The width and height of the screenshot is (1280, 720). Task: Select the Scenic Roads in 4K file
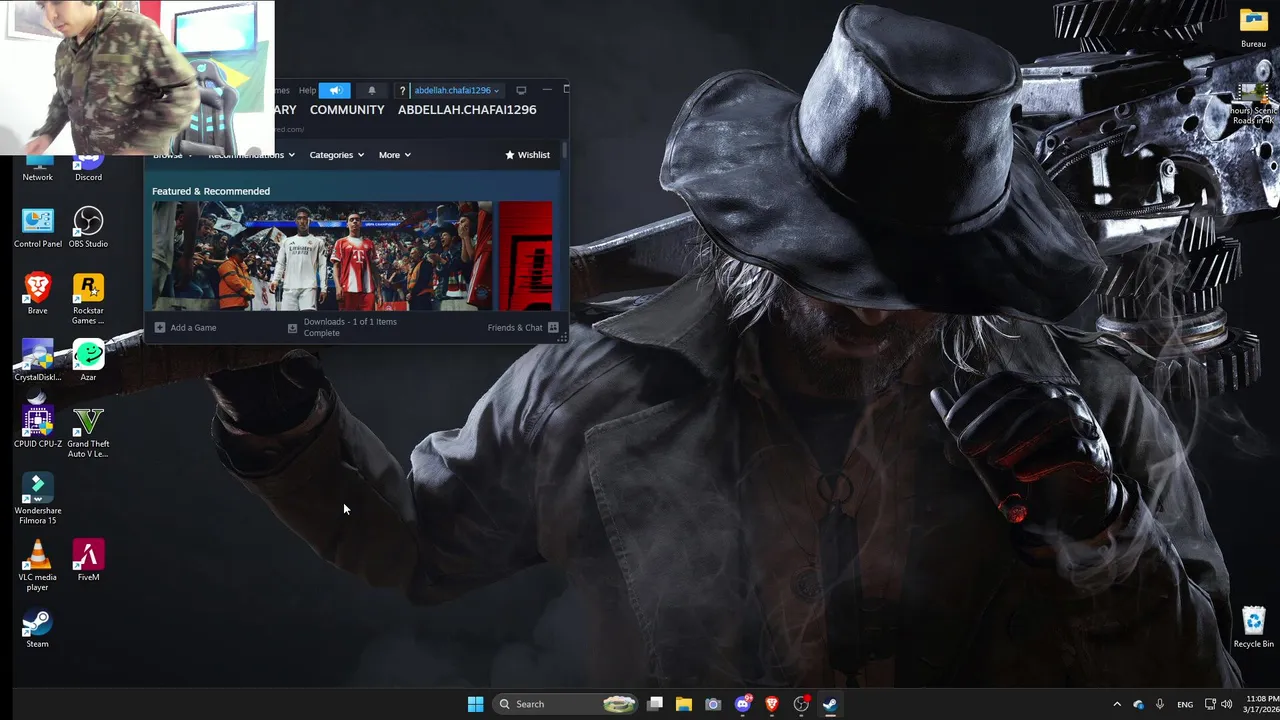(x=1253, y=103)
